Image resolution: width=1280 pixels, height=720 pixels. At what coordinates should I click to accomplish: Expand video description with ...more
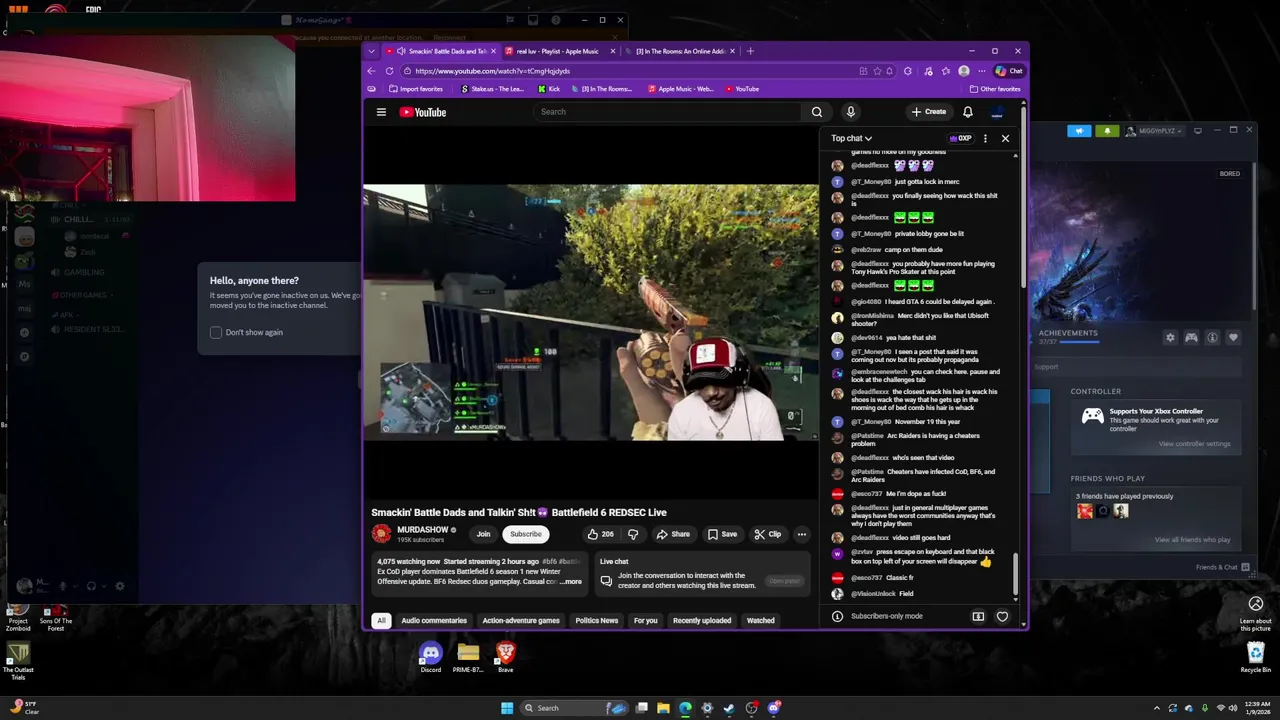click(570, 582)
